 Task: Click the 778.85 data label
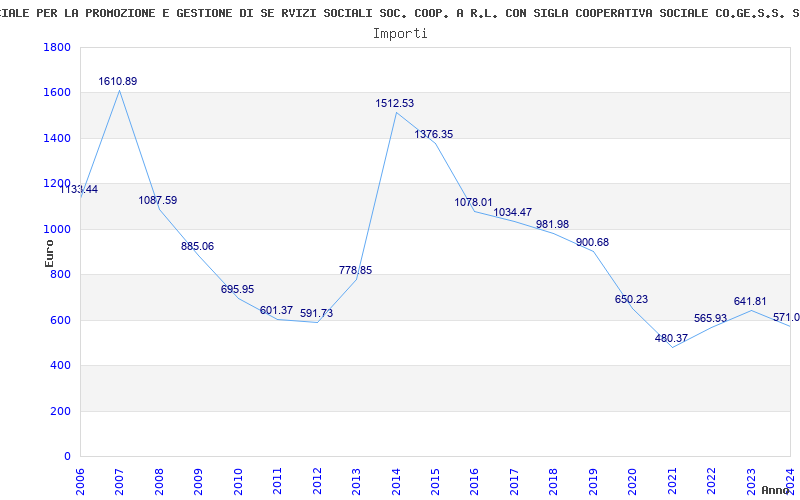[356, 270]
